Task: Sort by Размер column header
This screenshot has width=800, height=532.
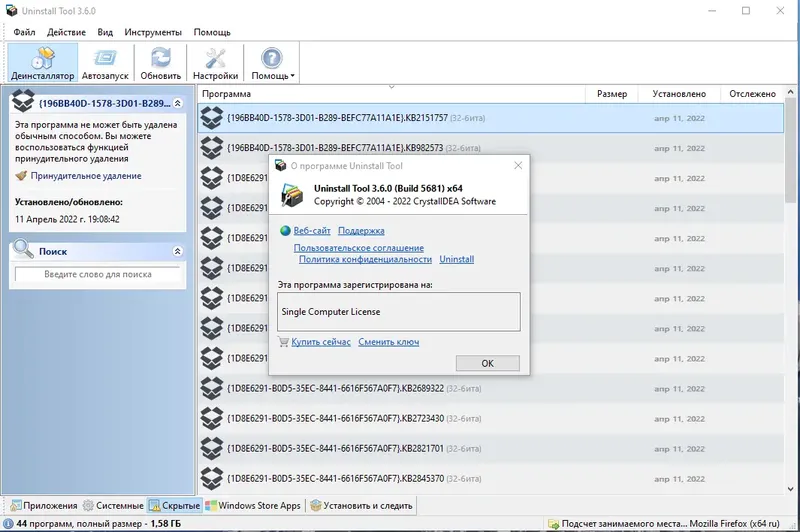Action: pos(611,94)
